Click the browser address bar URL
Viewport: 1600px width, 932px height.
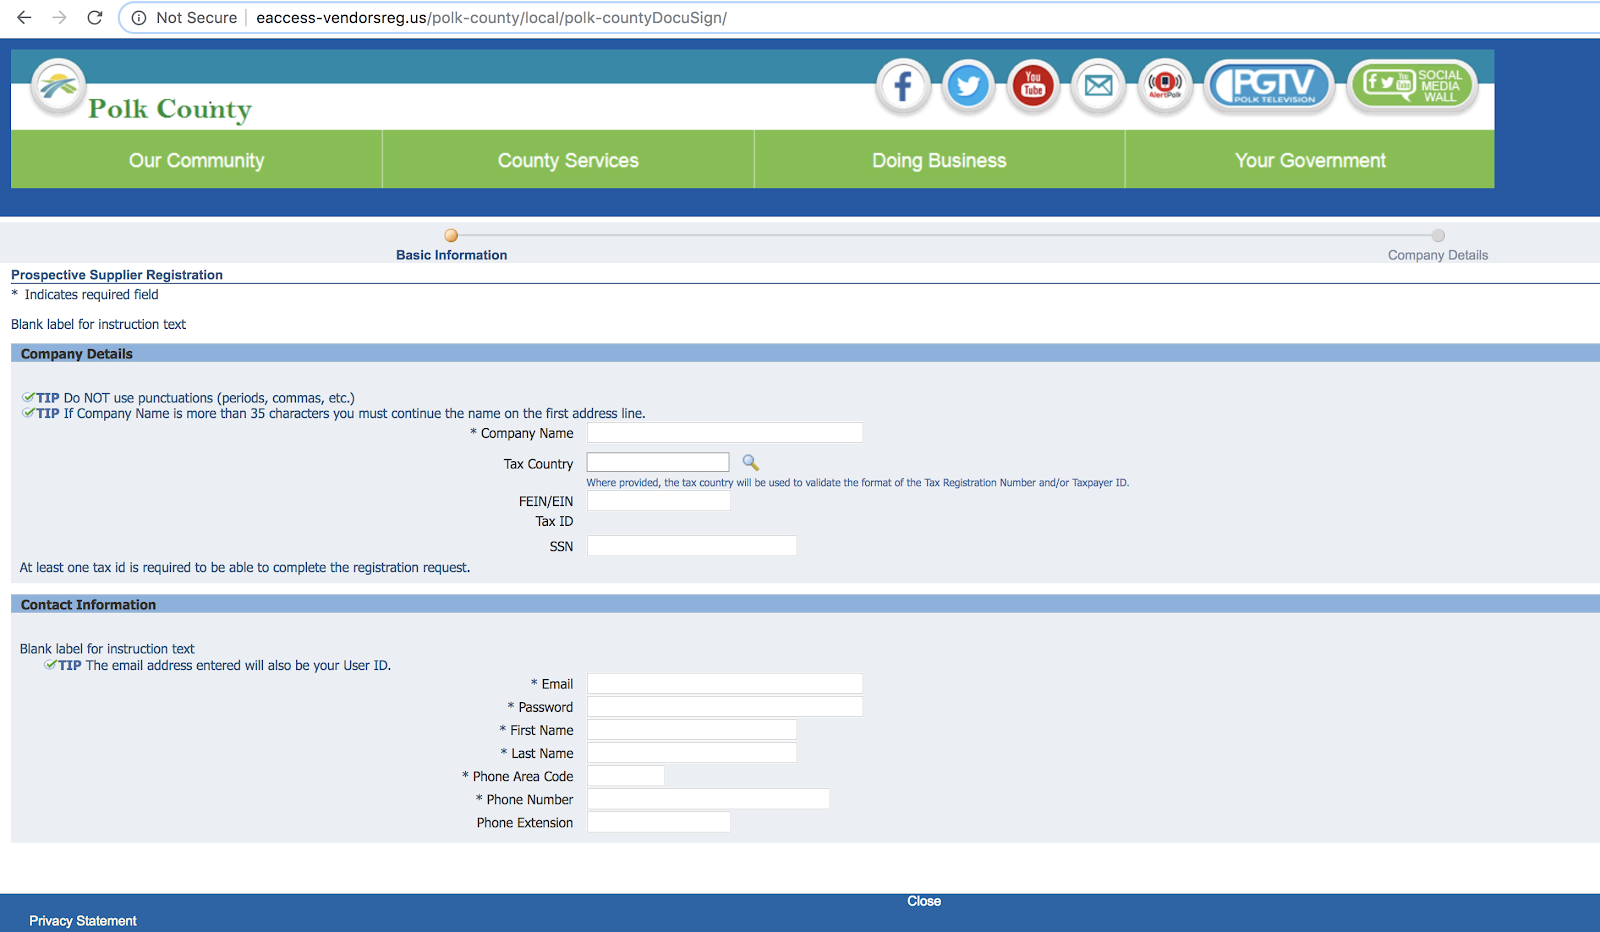click(491, 18)
